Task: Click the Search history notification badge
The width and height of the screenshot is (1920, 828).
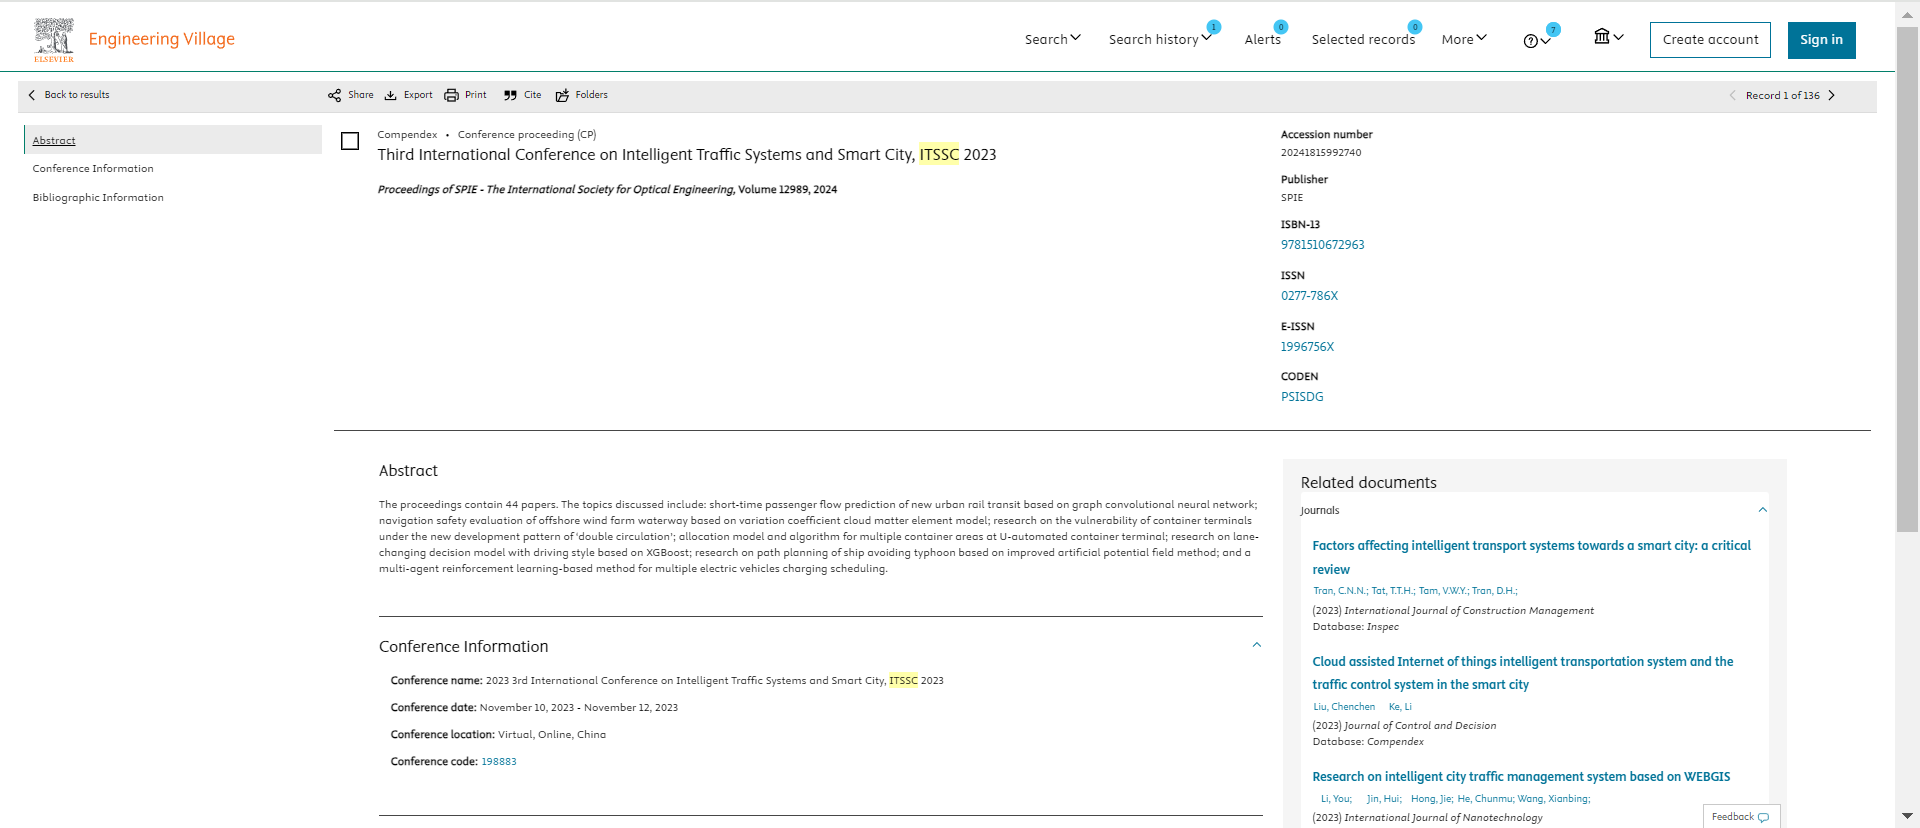Action: click(x=1213, y=27)
